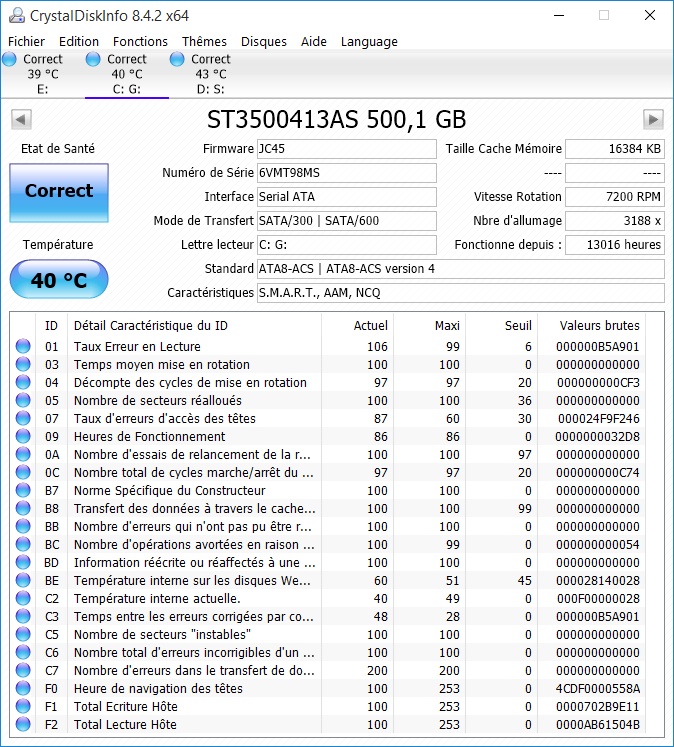Screen dimensions: 674x747
Task: Click the Caractéristiques field S.M.A.R.T., AAM, NCQ
Action: pyautogui.click(x=461, y=293)
